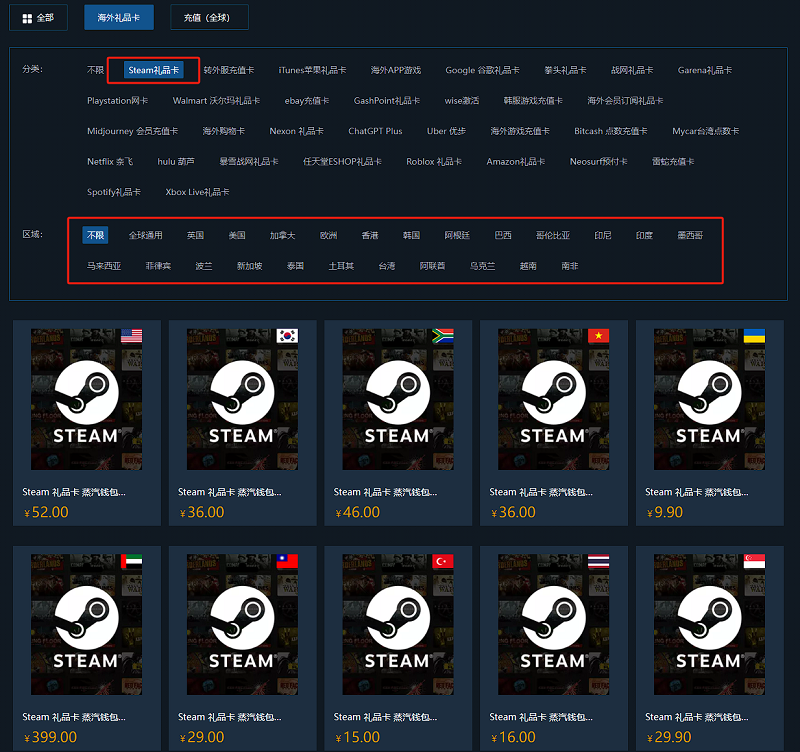800x752 pixels.
Task: Select the Amazon礼品卡 category
Action: point(516,162)
